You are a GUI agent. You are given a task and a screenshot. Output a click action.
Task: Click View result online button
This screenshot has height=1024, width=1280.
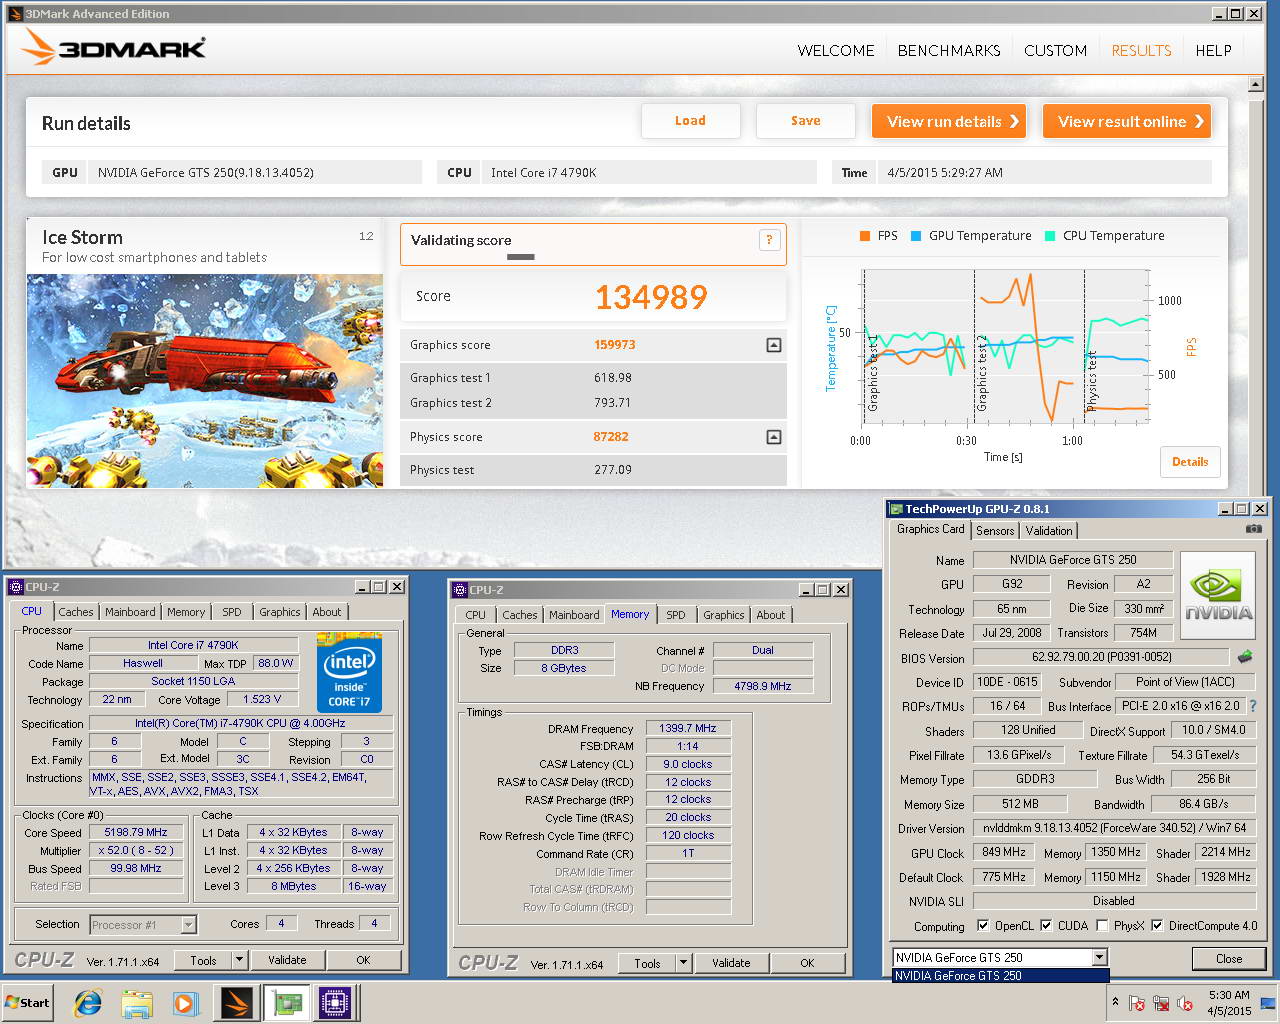(1127, 121)
